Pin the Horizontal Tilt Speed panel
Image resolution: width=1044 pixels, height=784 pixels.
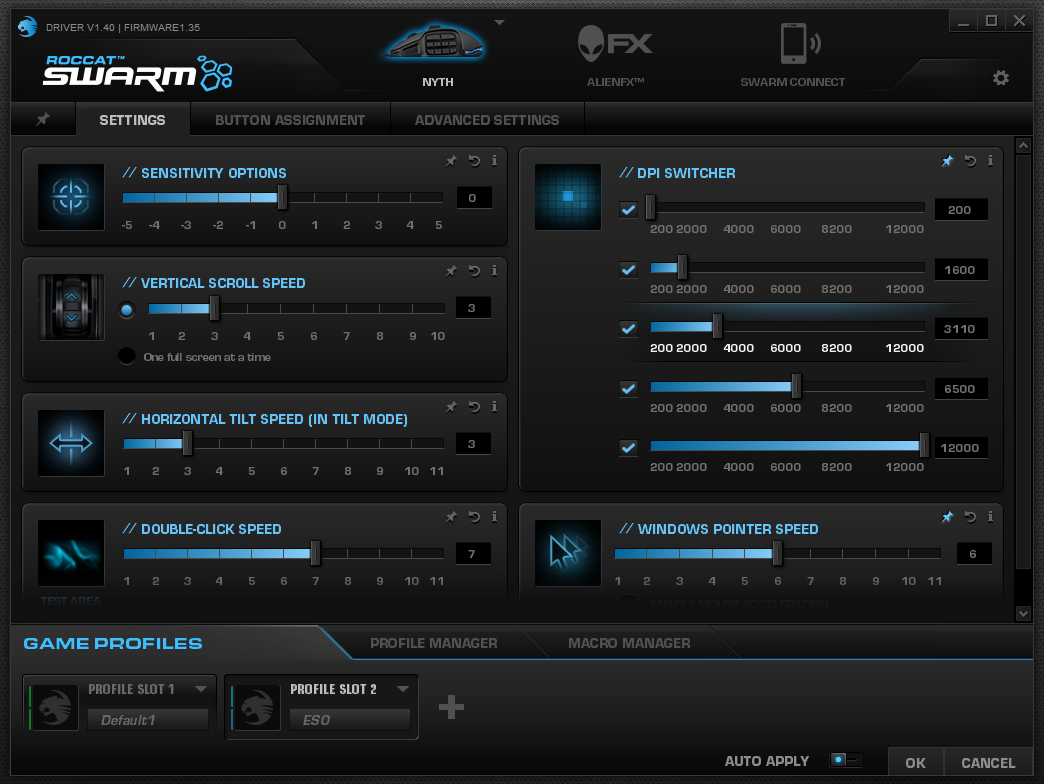[x=451, y=406]
